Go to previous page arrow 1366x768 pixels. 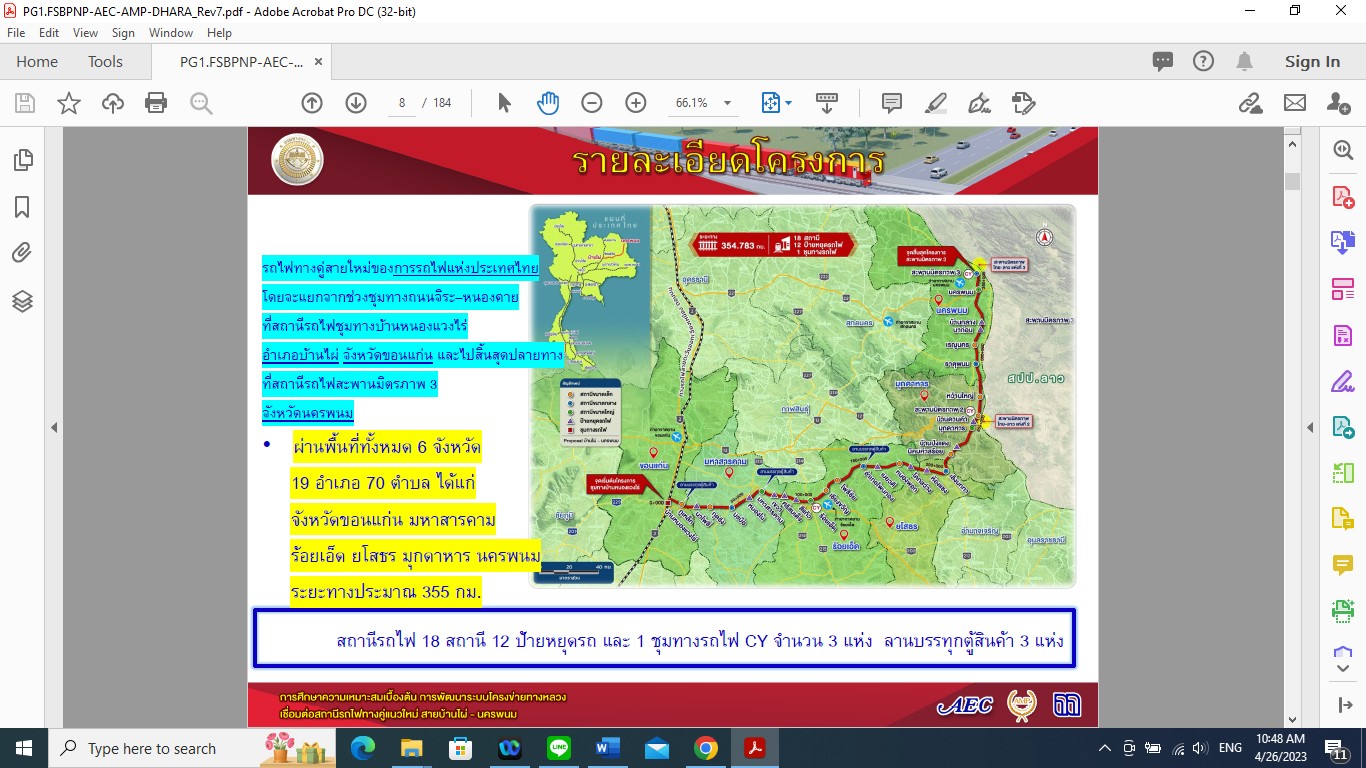pyautogui.click(x=312, y=103)
